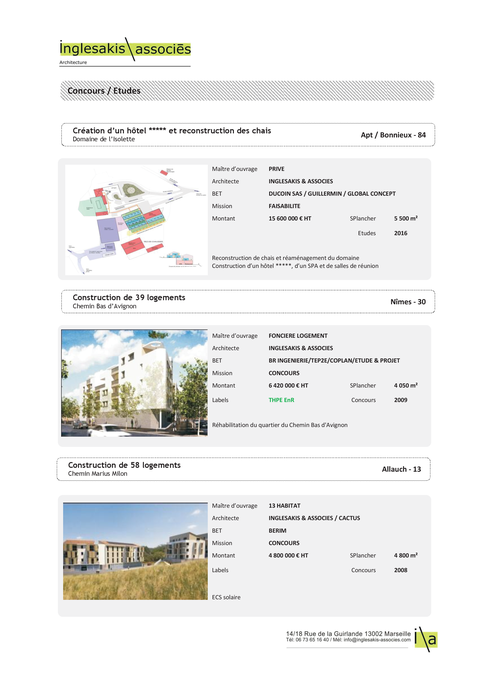Click location 'Nîmes - 30'
The image size is (480, 679).
coord(408,302)
